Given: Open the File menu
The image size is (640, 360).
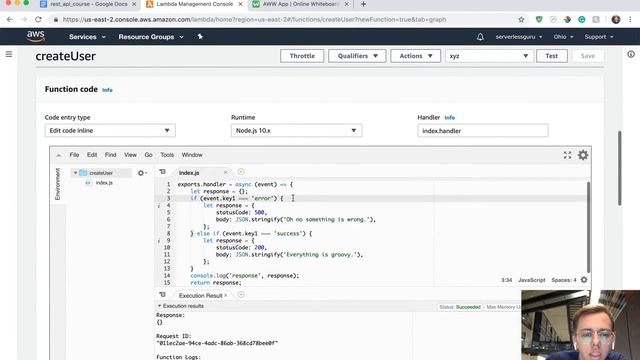Looking at the screenshot, I should [x=74, y=155].
